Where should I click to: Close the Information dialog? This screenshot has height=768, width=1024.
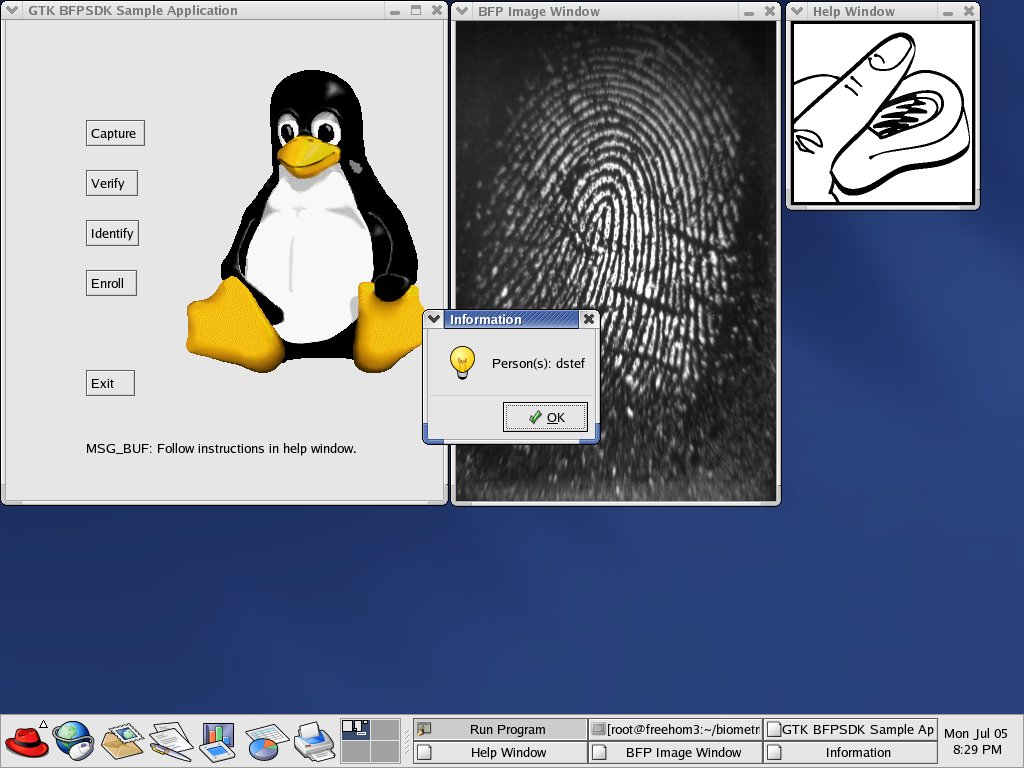pos(589,320)
